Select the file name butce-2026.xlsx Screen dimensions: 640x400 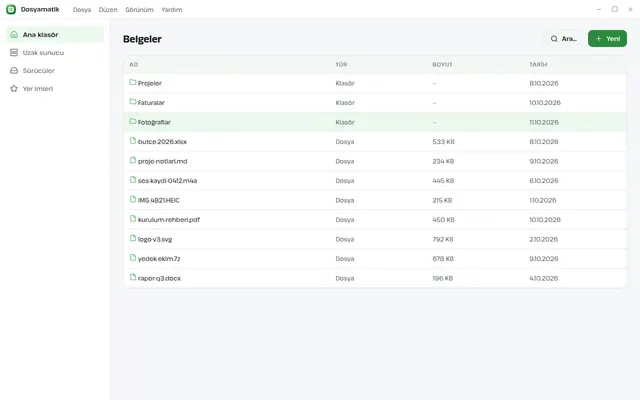tap(162, 142)
